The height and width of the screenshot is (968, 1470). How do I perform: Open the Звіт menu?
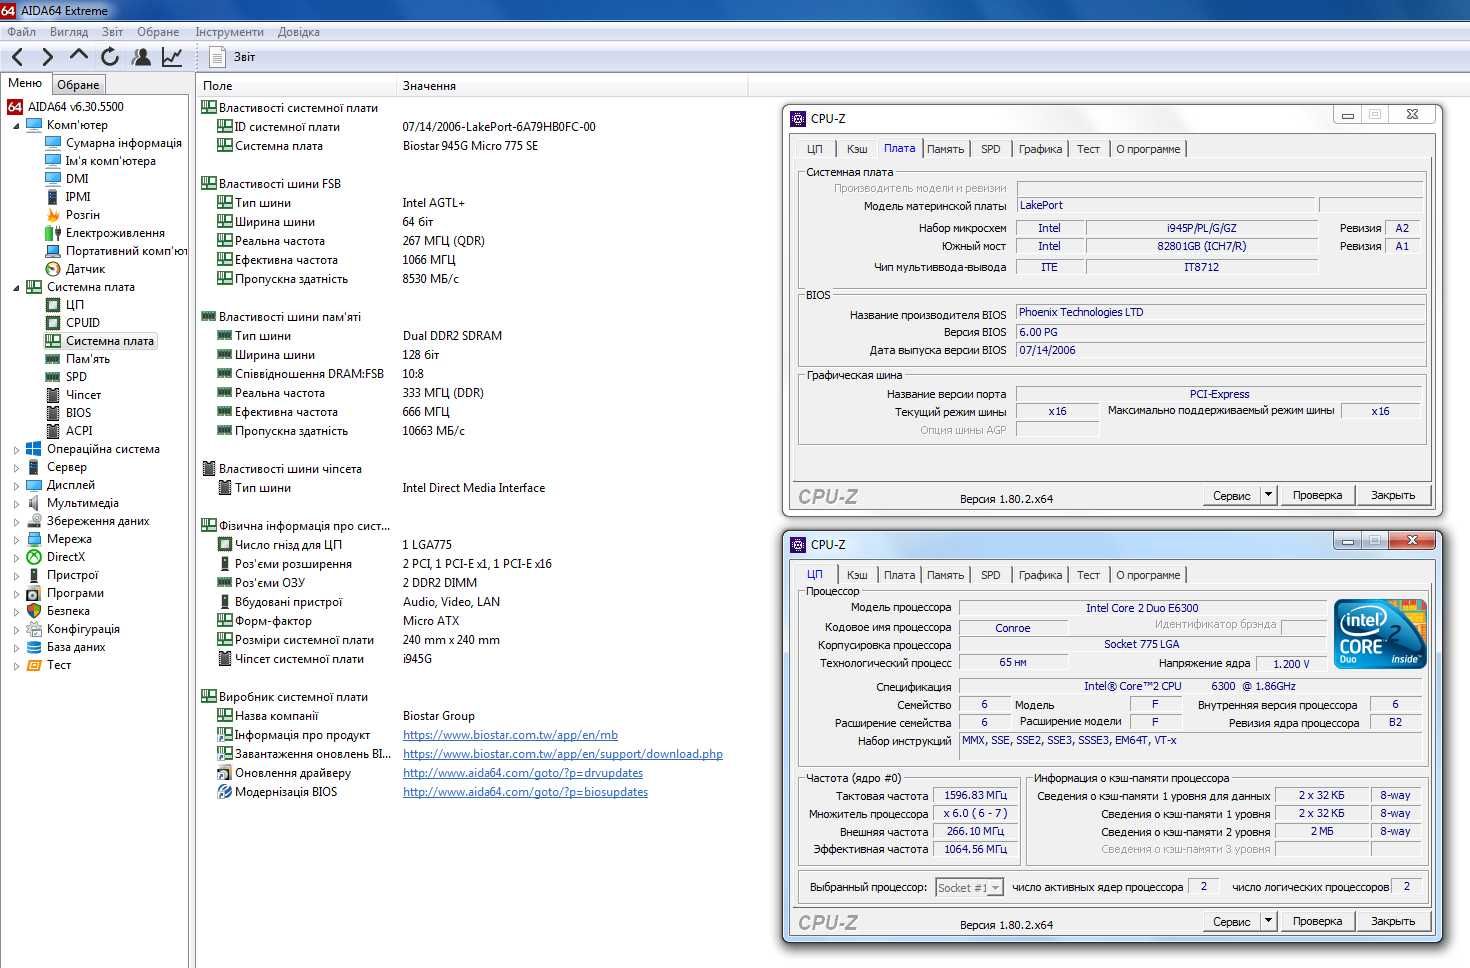click(x=112, y=32)
